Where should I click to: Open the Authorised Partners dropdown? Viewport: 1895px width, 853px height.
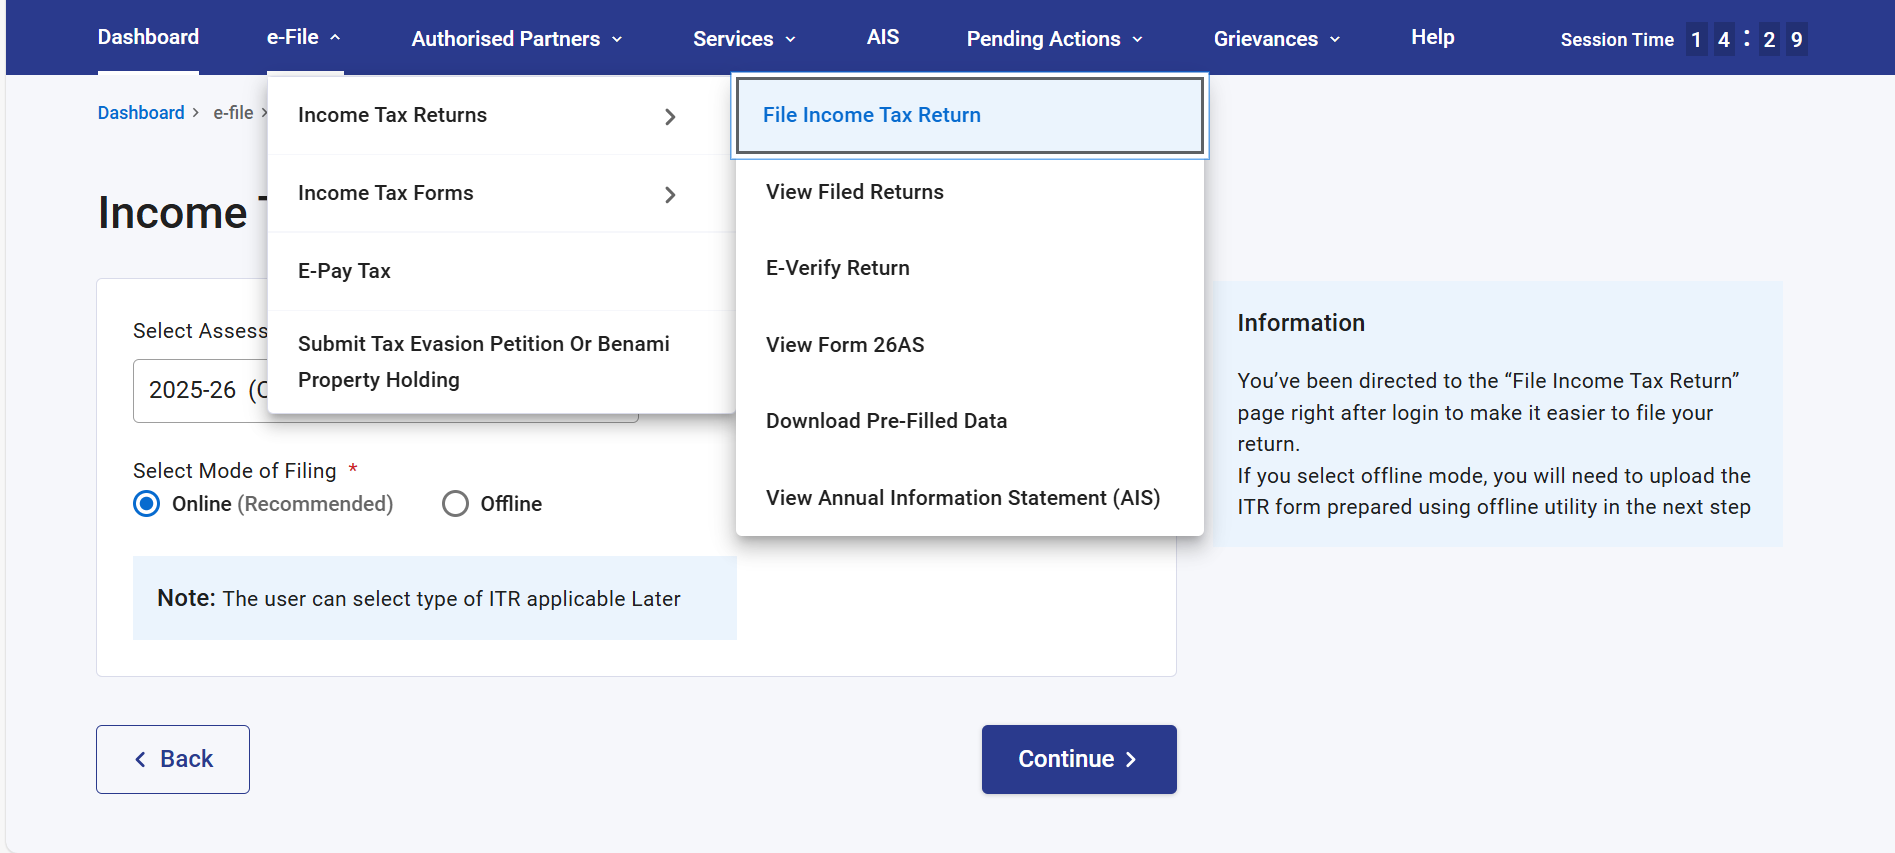(516, 39)
